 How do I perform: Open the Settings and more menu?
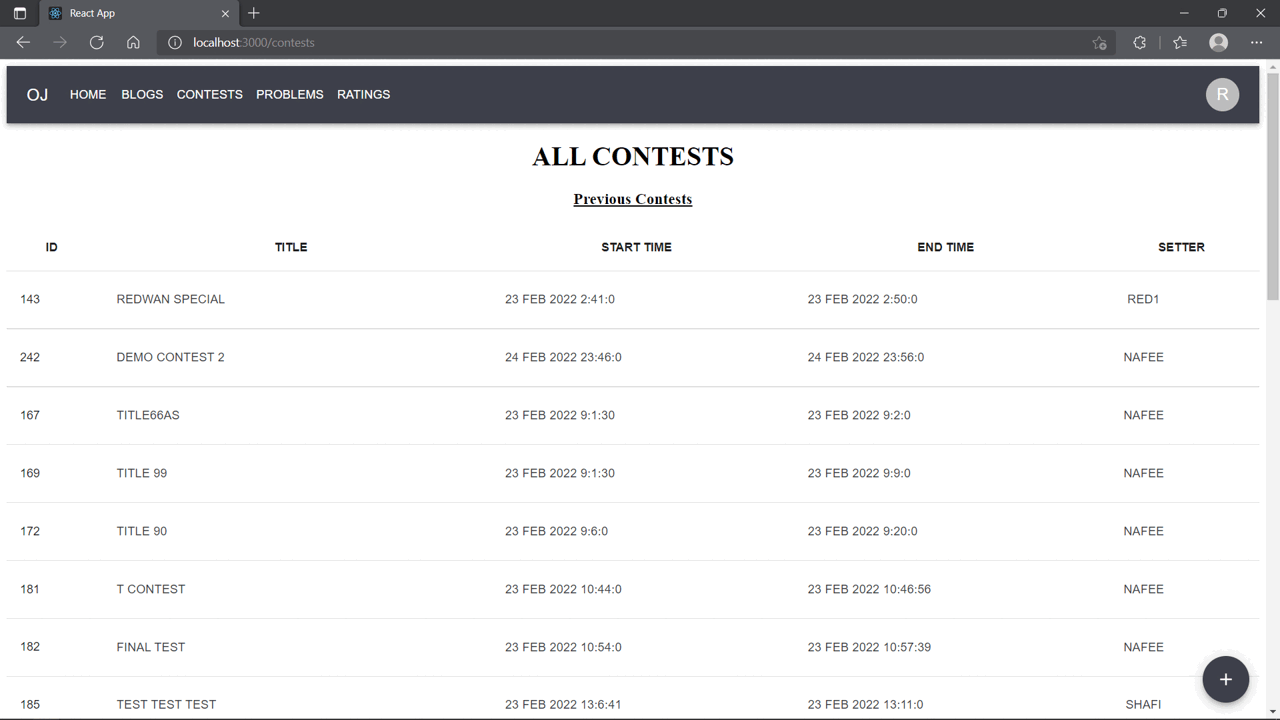click(1257, 42)
